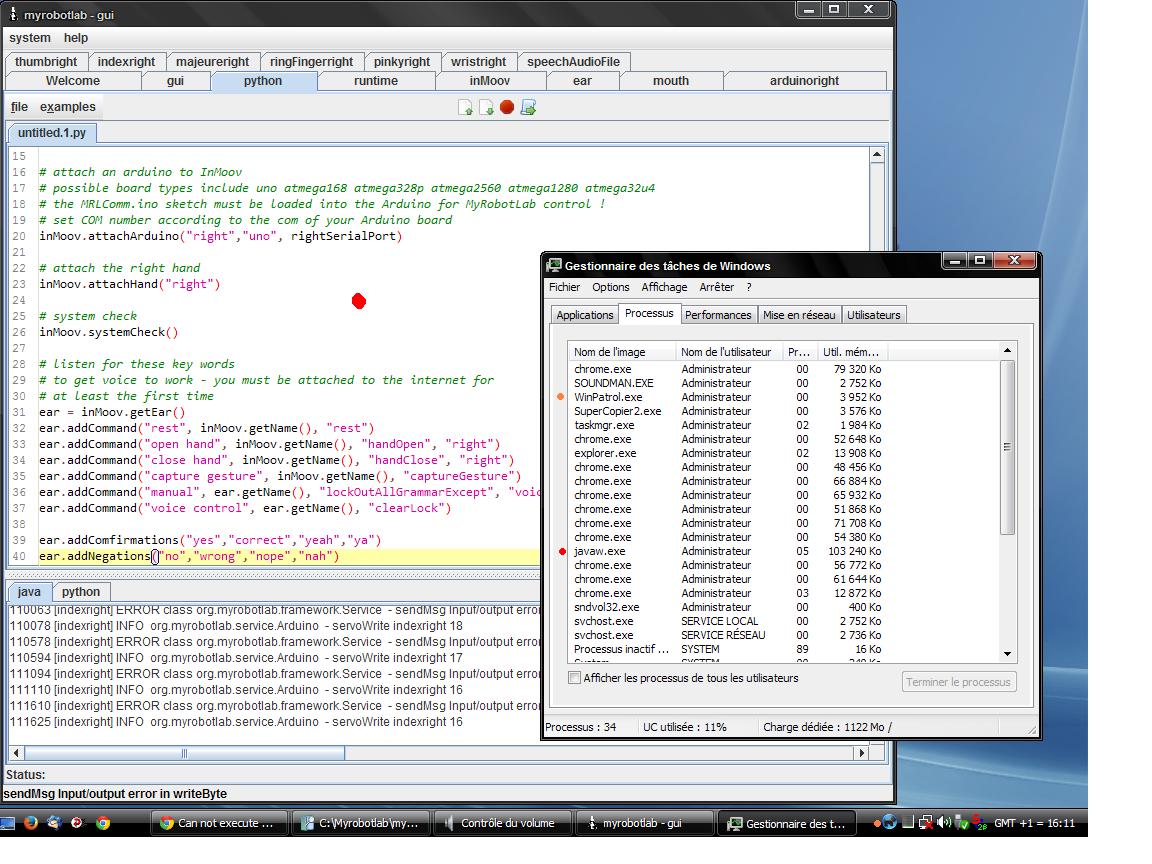Open the file menu in python editor
This screenshot has width=1152, height=864.
pyautogui.click(x=19, y=107)
